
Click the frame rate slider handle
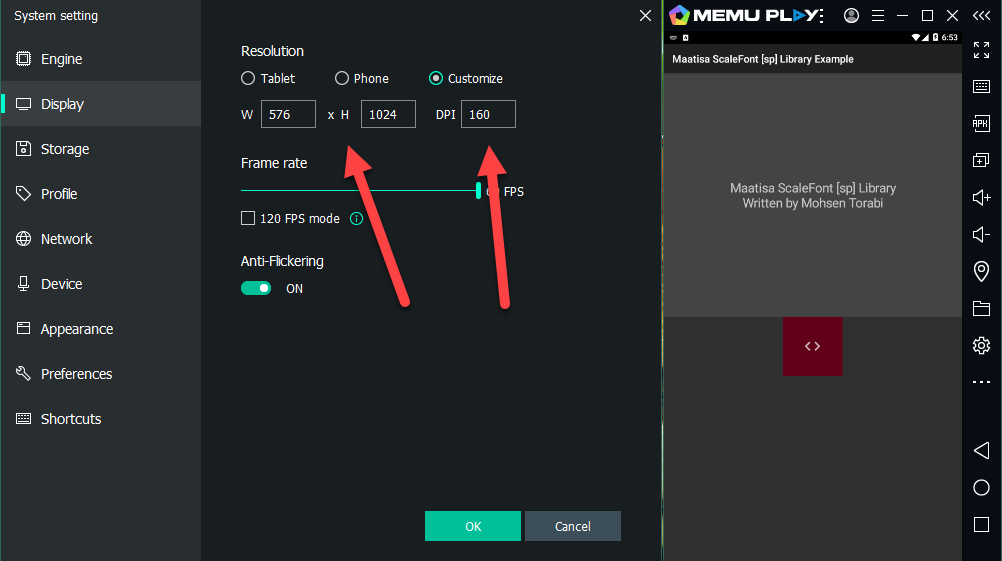point(479,190)
